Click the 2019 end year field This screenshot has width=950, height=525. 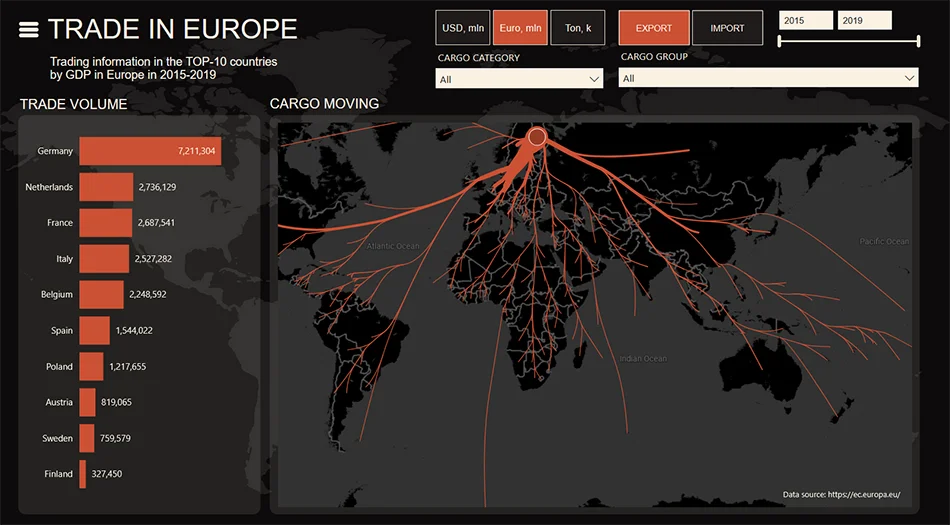[865, 21]
